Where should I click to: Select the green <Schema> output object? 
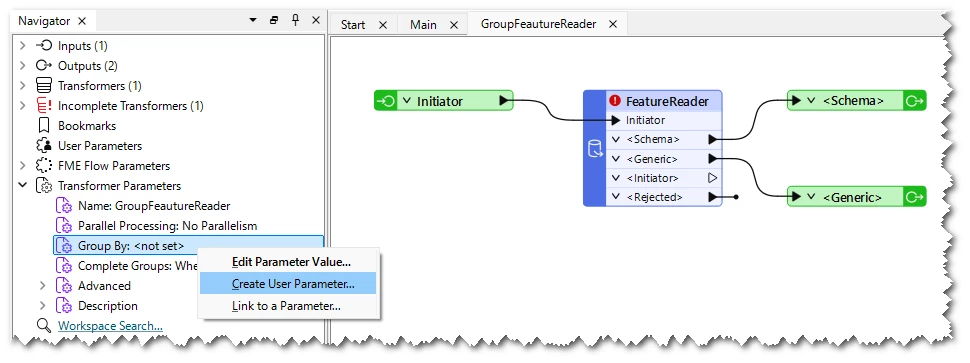(856, 100)
